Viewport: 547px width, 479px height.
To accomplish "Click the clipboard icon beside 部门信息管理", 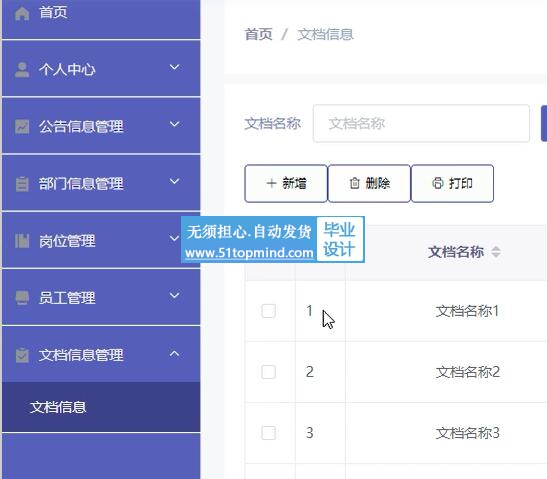I will pos(22,184).
